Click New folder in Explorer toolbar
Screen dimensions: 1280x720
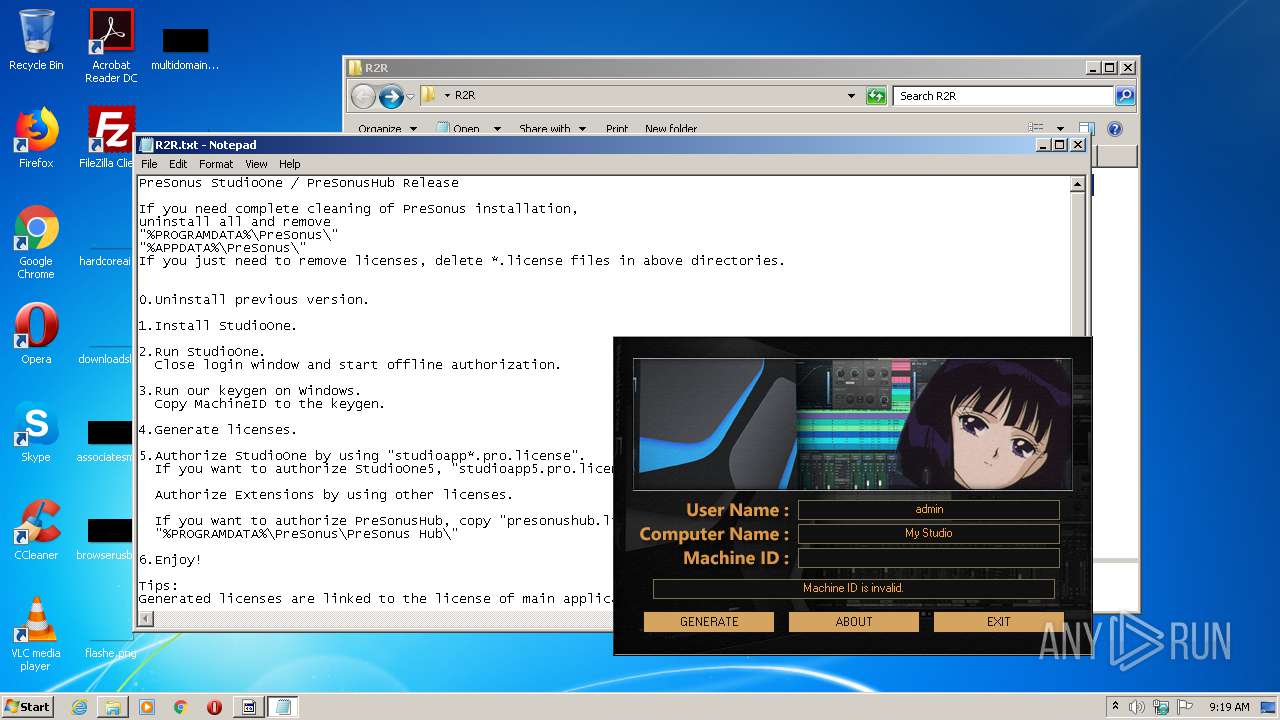(671, 129)
